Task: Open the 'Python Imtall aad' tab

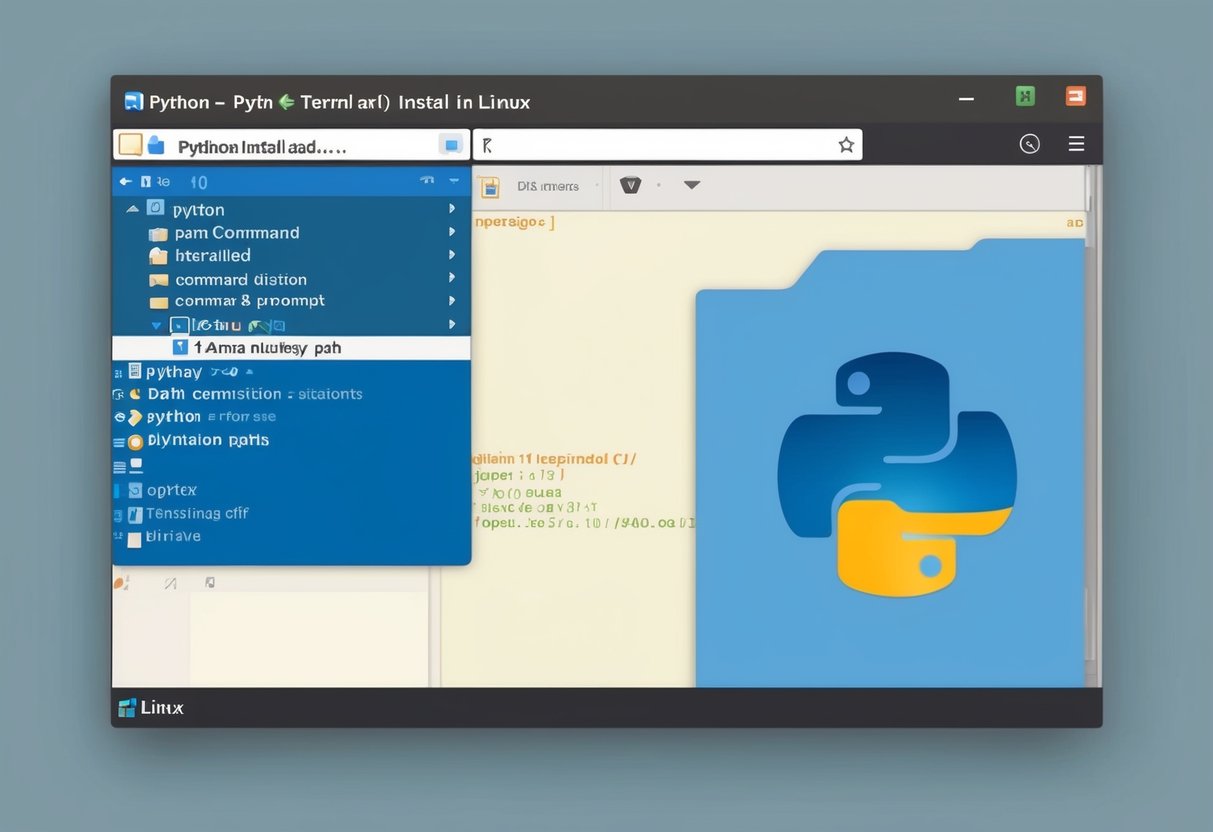Action: coord(262,146)
